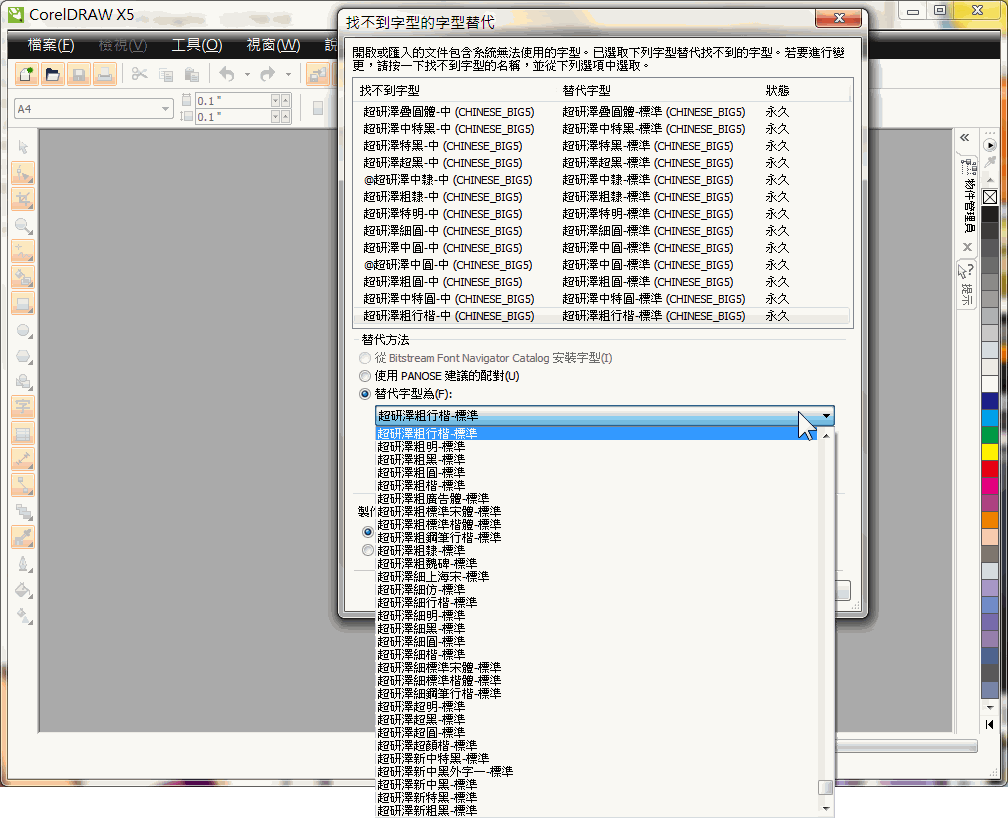Open the A4 page size dropdown
Screen dimensions: 1008x818
point(166,108)
